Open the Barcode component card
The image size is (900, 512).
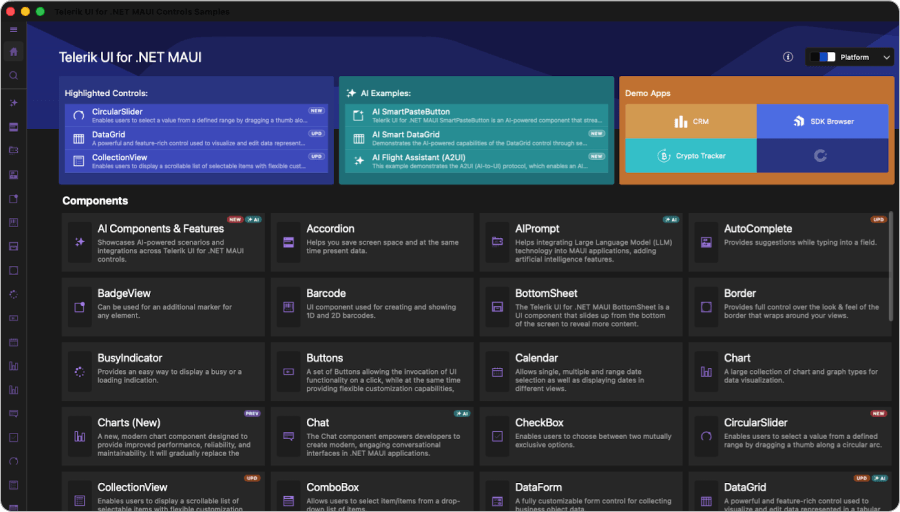372,307
